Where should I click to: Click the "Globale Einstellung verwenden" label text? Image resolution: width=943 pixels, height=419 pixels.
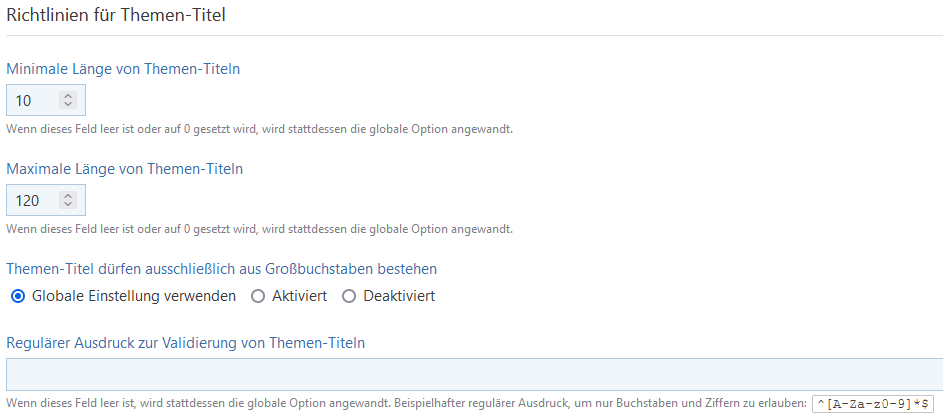click(134, 296)
